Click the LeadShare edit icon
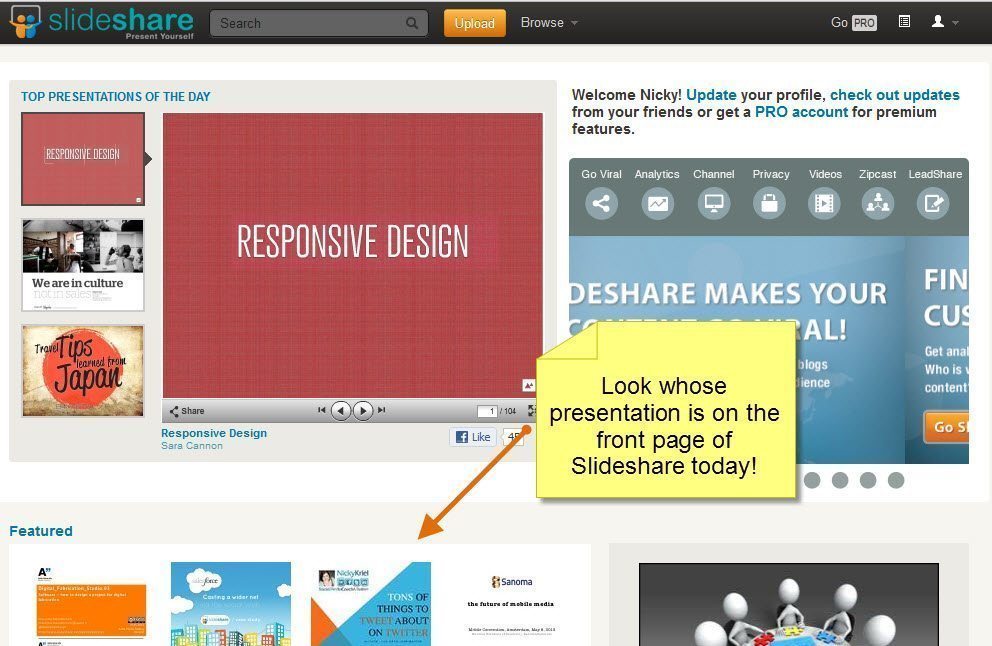 pos(933,204)
